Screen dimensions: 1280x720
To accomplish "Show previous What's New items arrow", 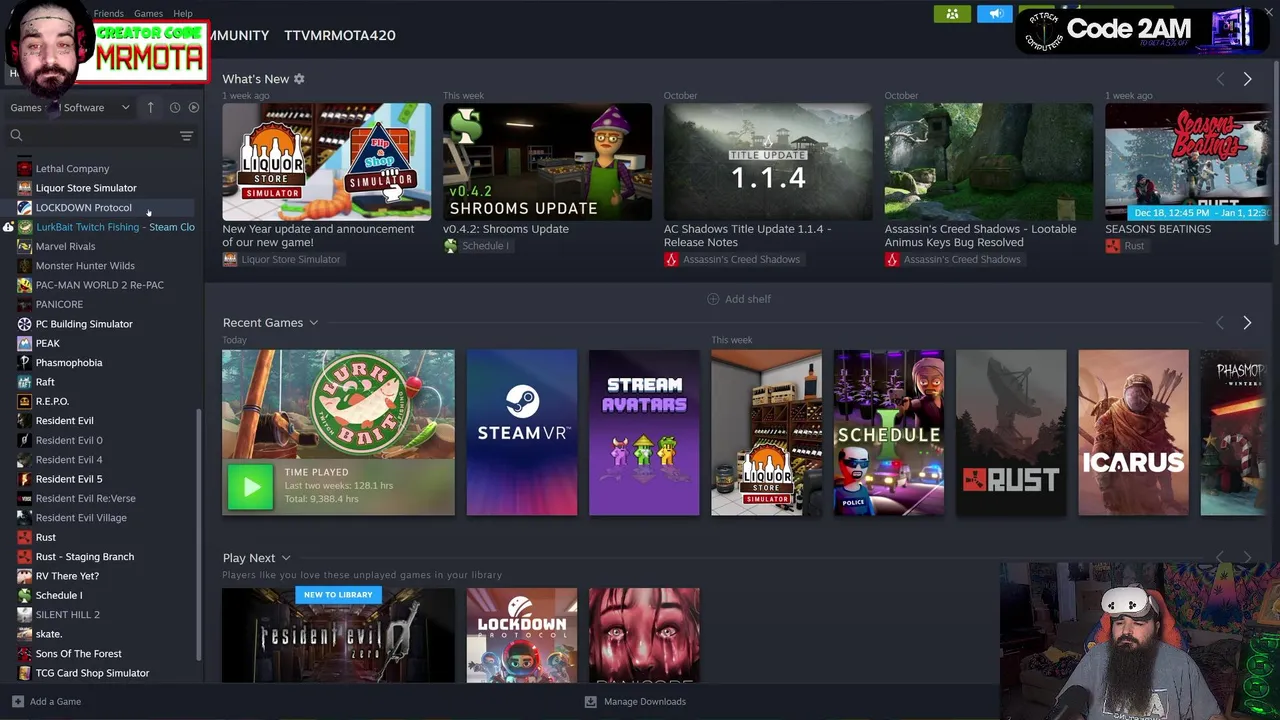I will [1219, 79].
